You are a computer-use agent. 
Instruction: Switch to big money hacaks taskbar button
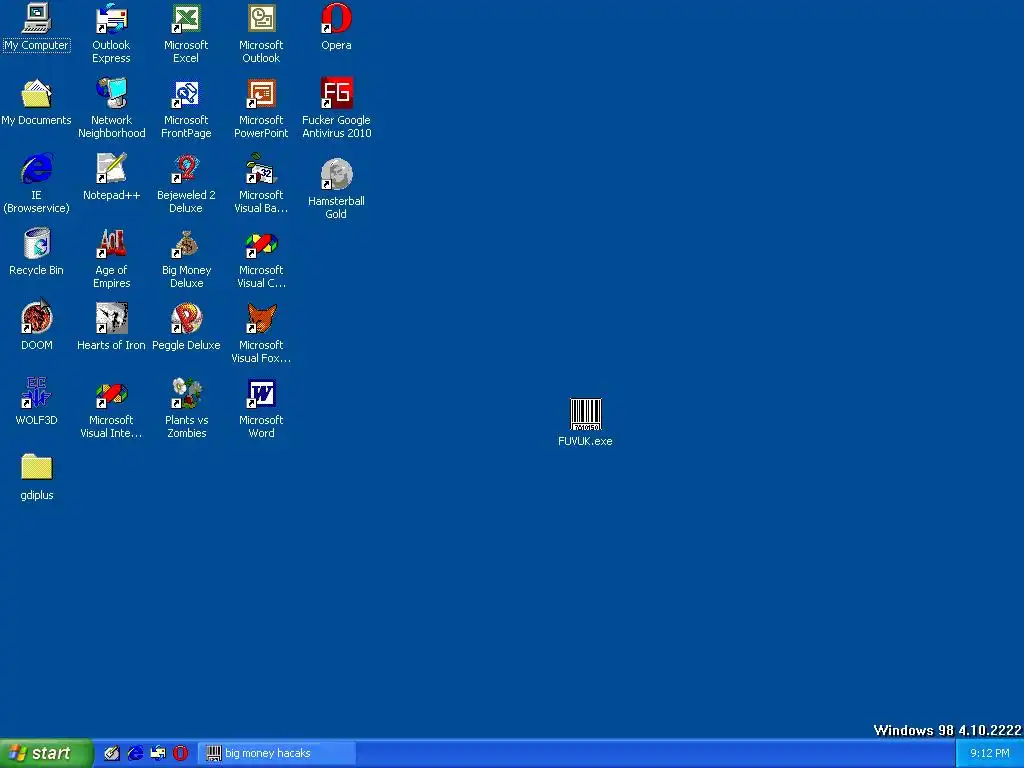[x=277, y=753]
